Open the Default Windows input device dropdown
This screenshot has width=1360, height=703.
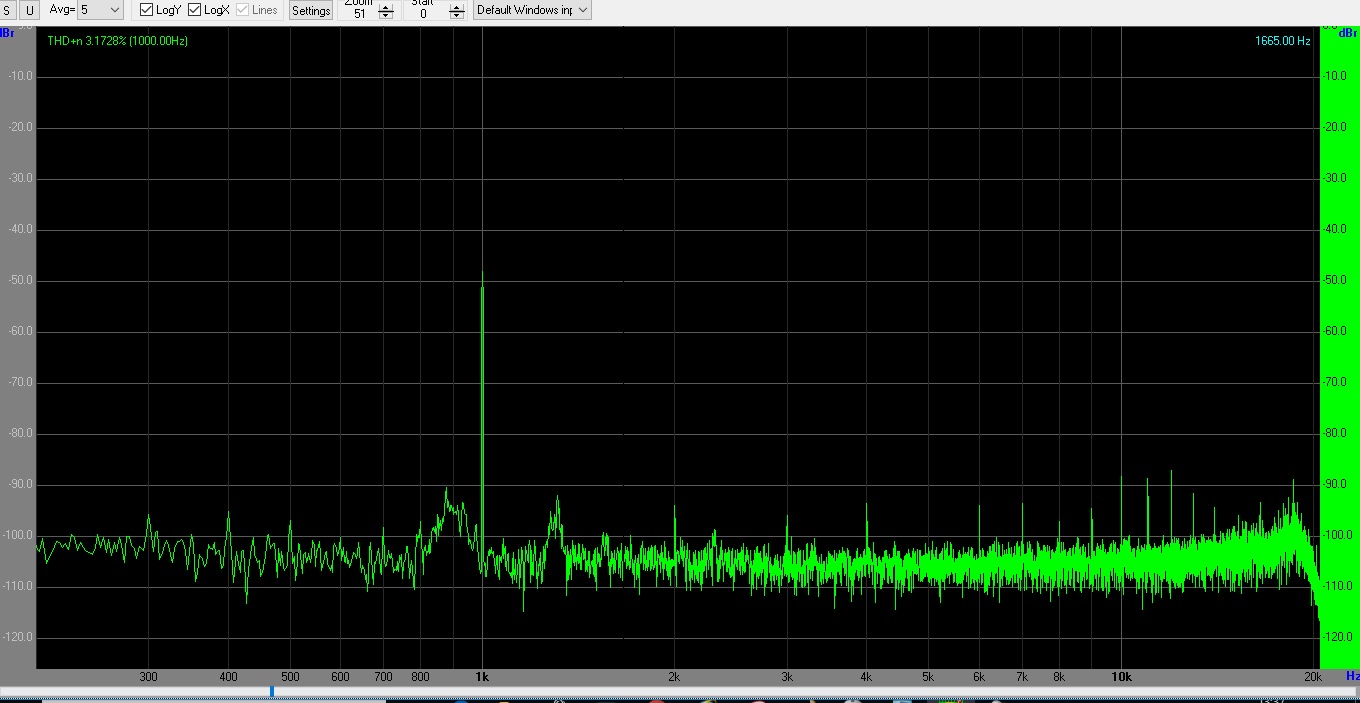(x=532, y=10)
